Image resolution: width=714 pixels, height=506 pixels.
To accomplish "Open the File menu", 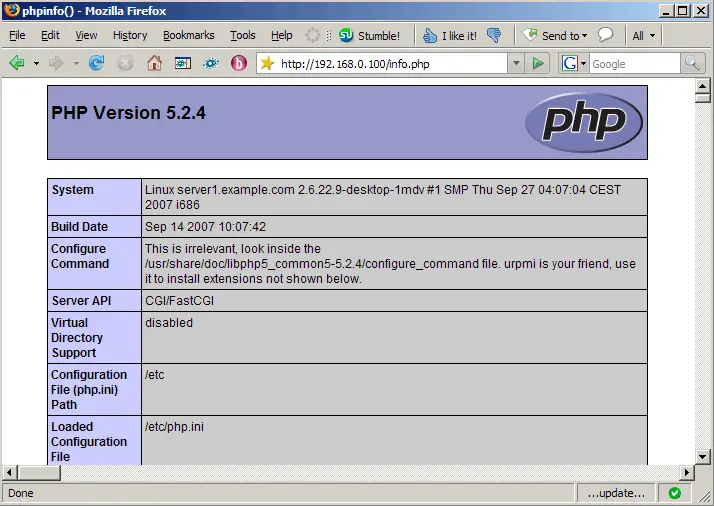I will 17,35.
